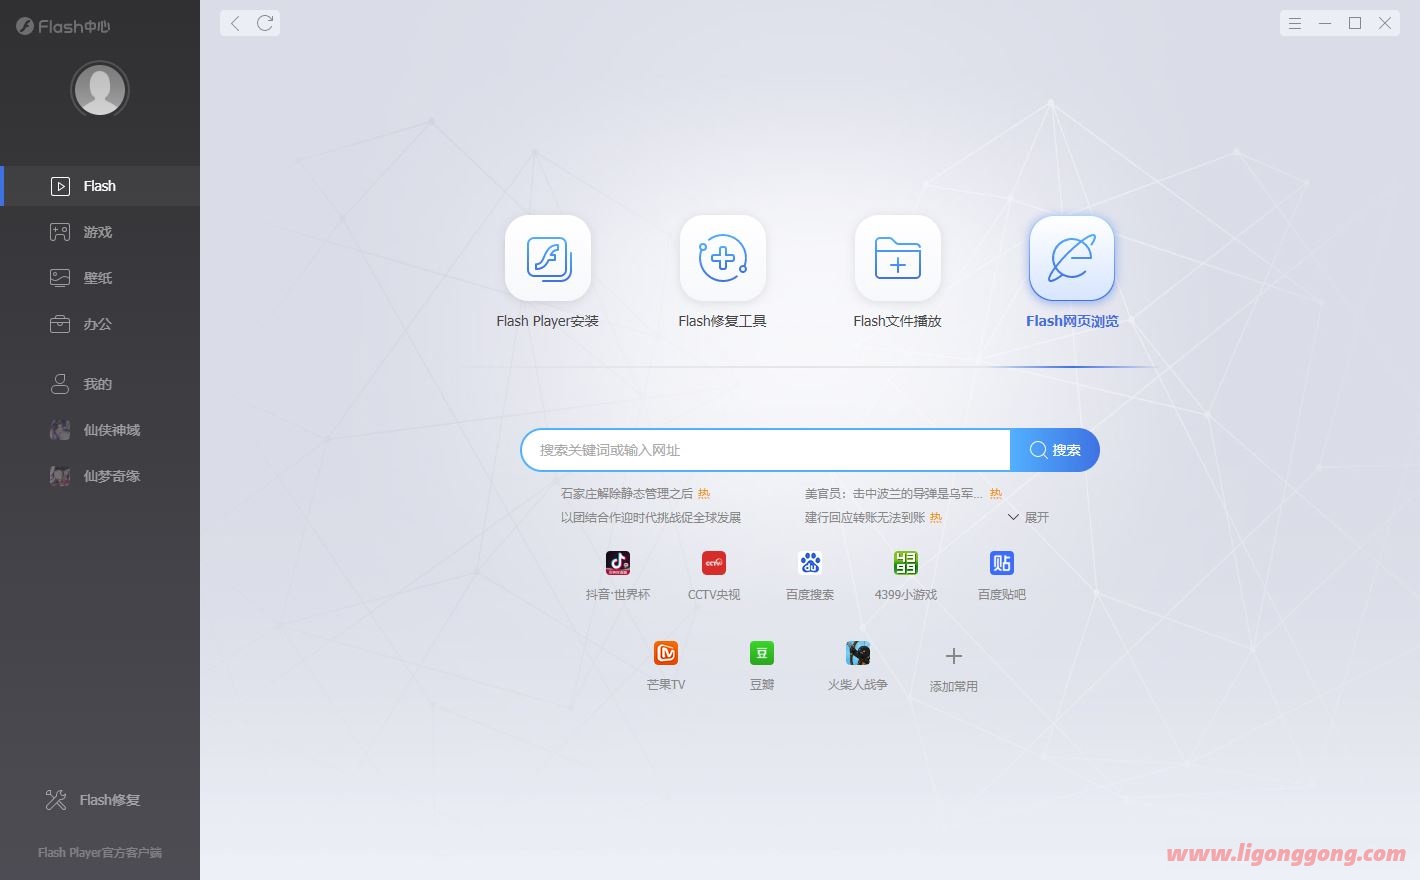Expand hot news with 展开
The width and height of the screenshot is (1420, 880).
(x=1028, y=517)
